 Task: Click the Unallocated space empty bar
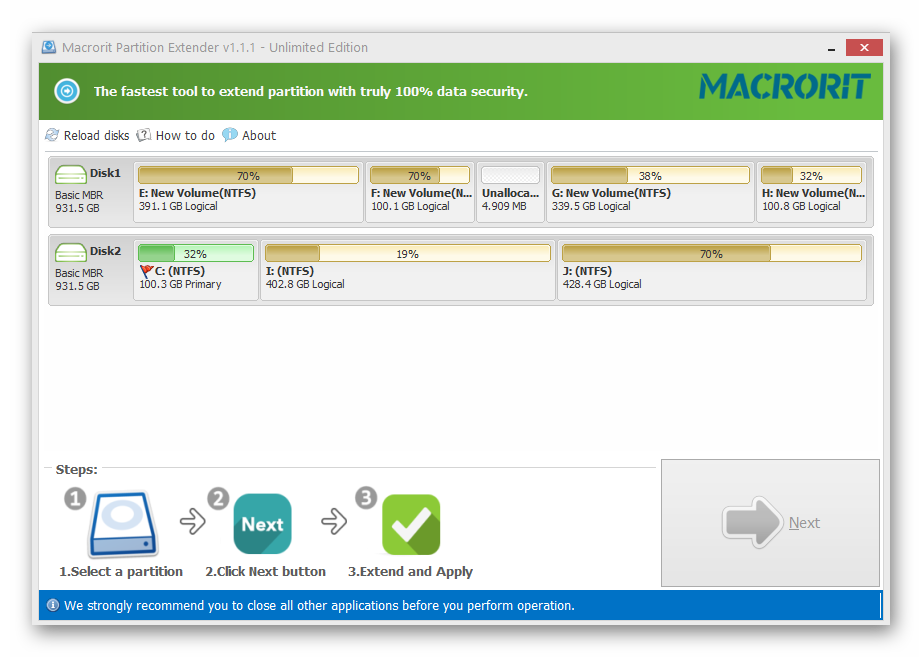[510, 175]
